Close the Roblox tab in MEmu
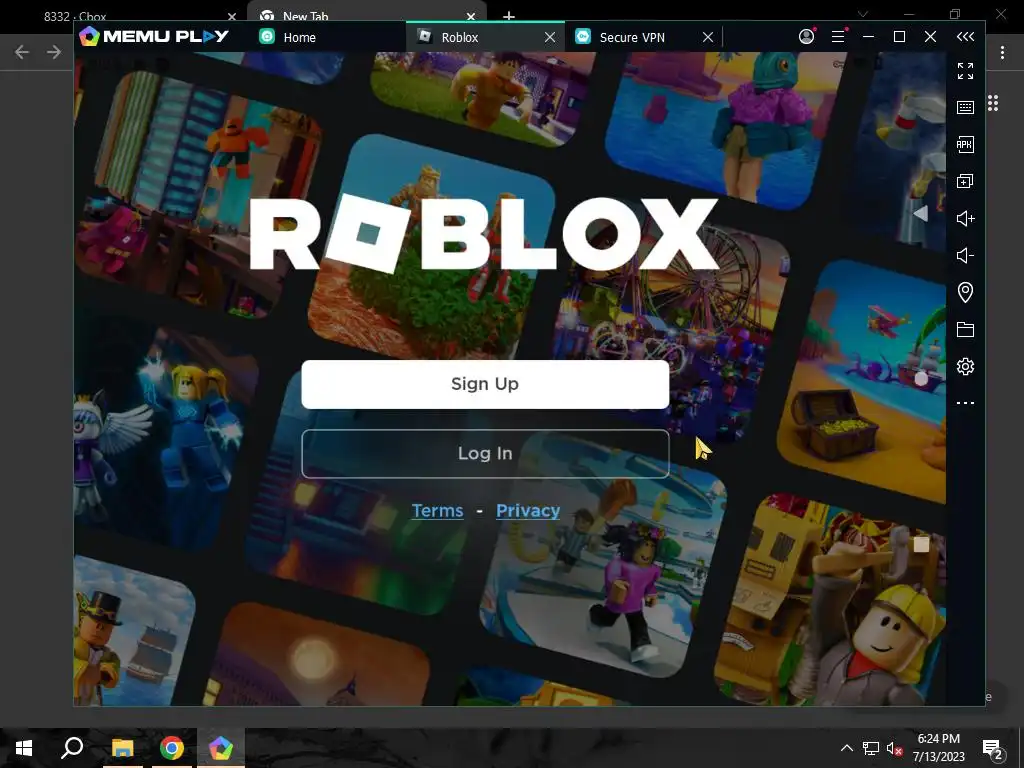The width and height of the screenshot is (1024, 768). click(x=550, y=37)
